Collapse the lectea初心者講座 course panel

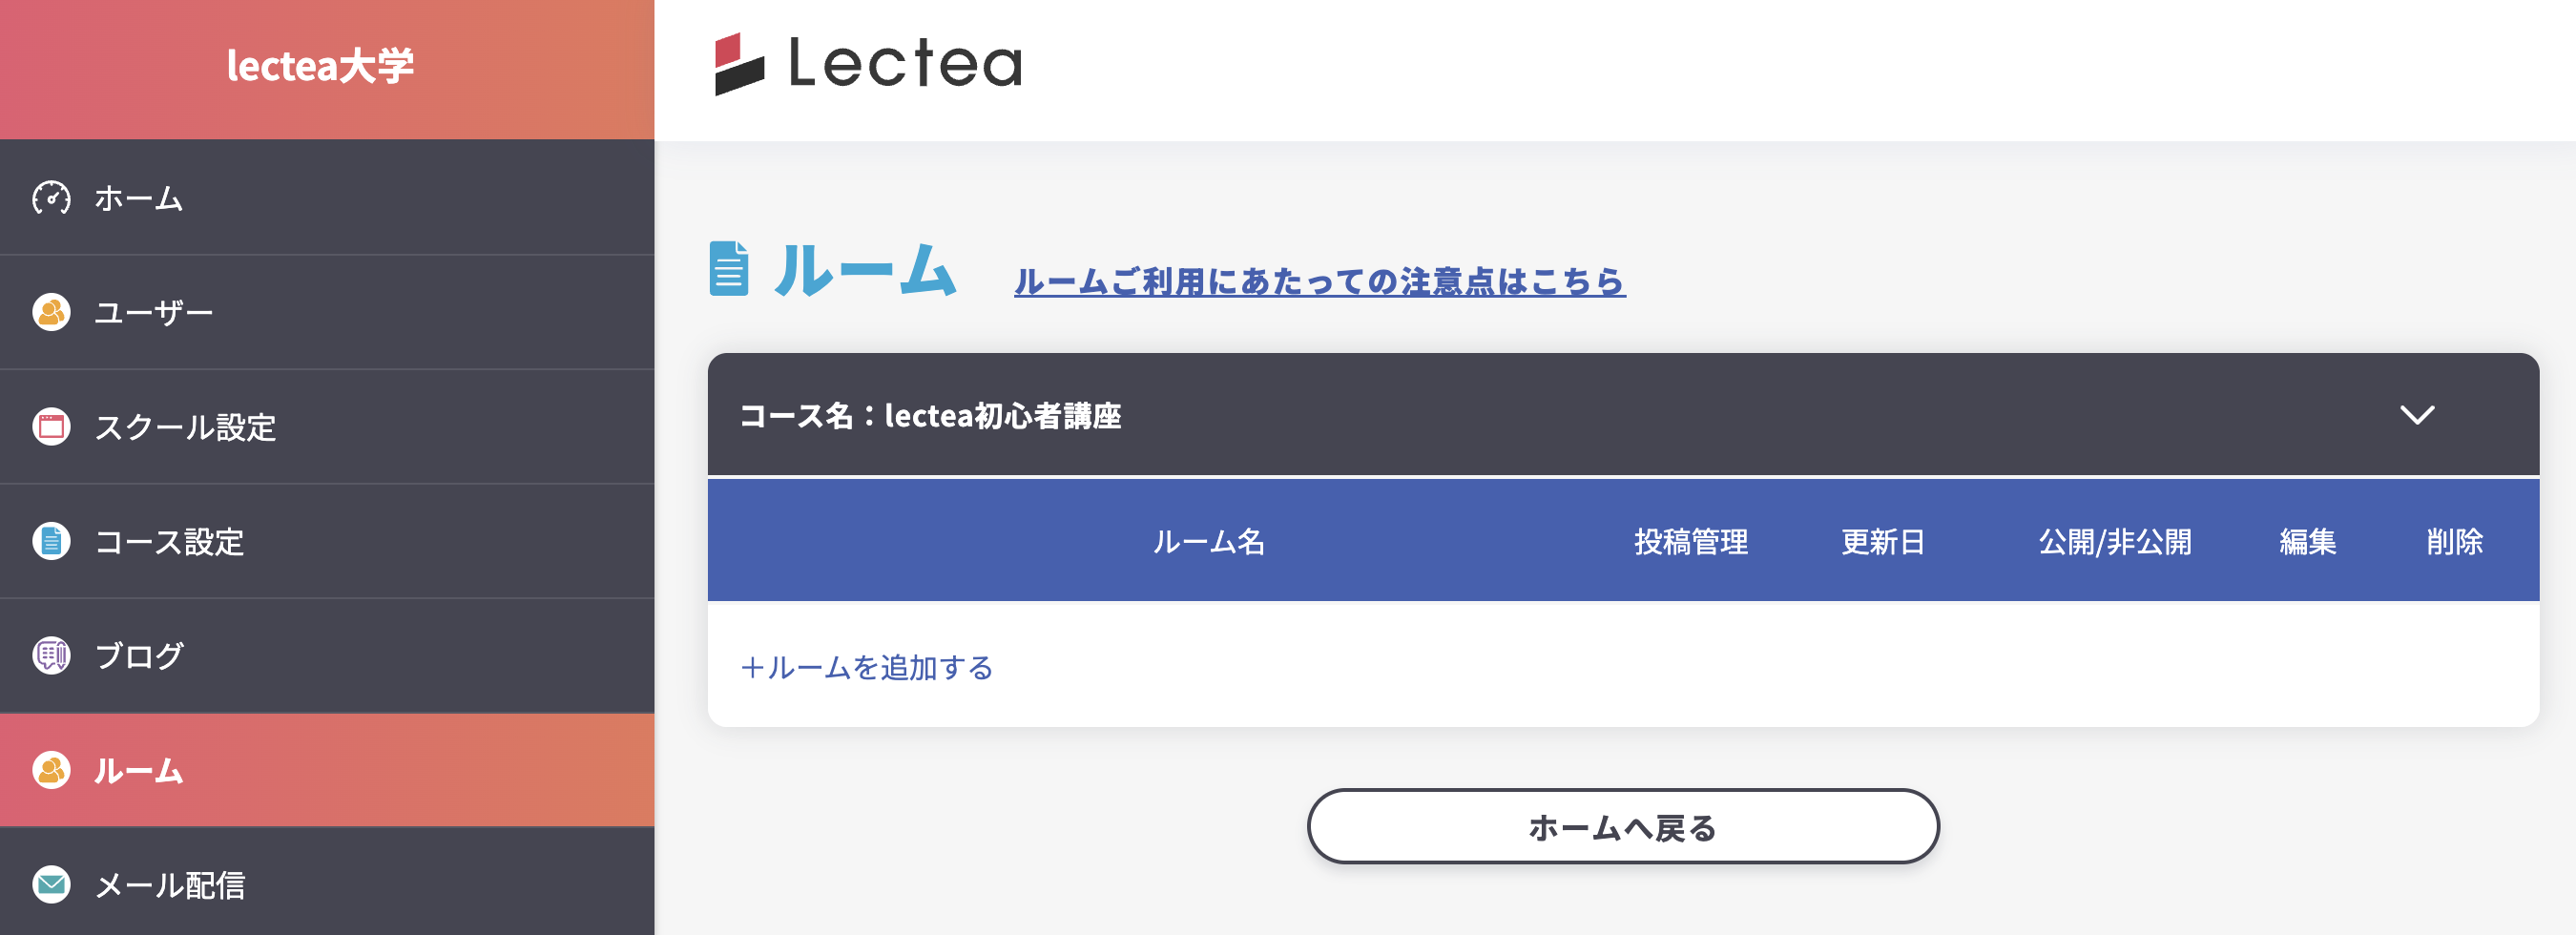click(2420, 417)
